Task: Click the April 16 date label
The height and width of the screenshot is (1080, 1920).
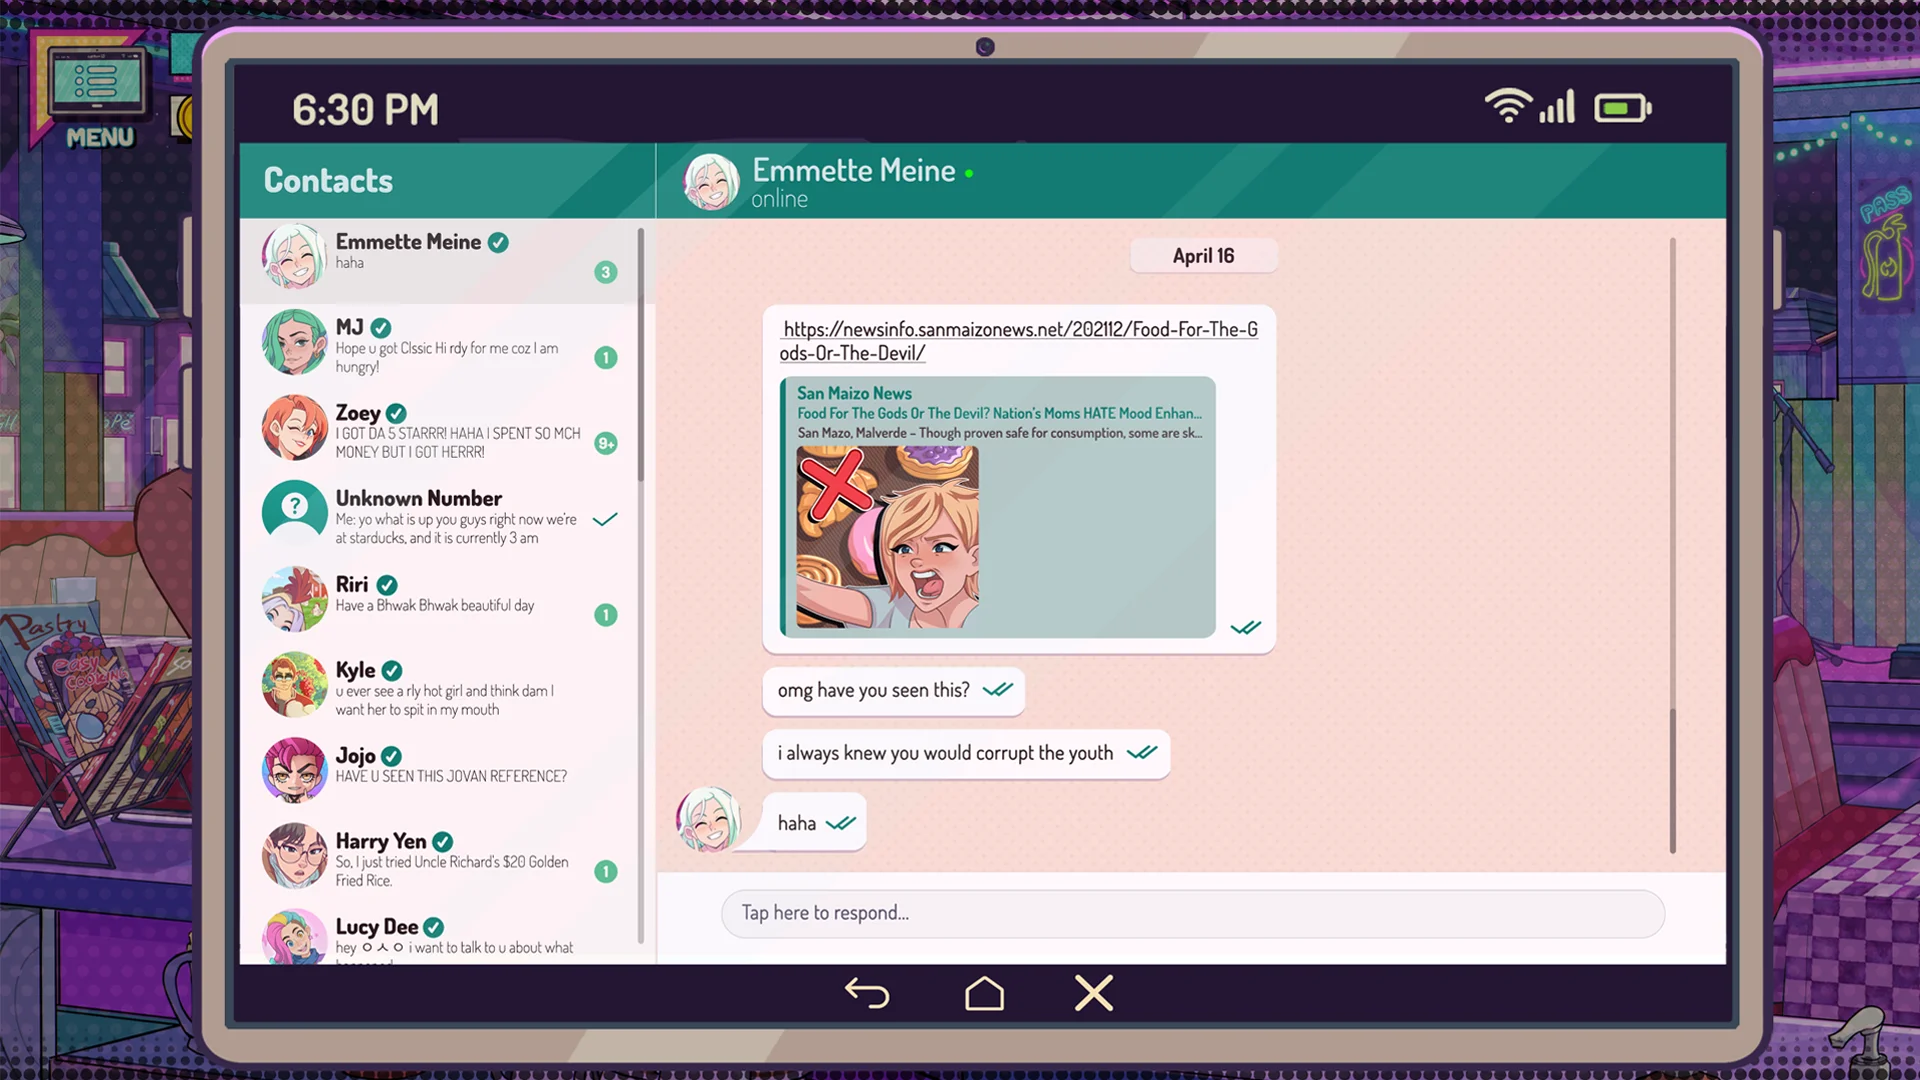Action: coord(1203,256)
